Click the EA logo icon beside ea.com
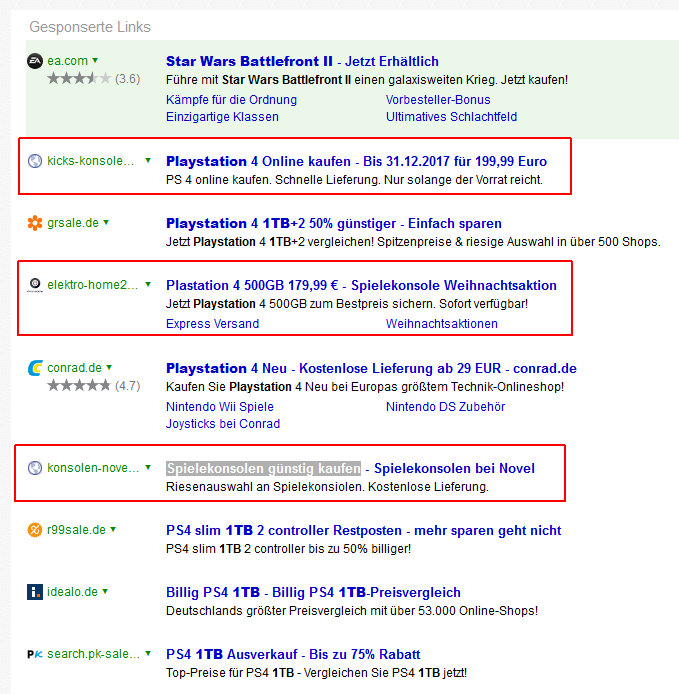The height and width of the screenshot is (694, 679). [35, 61]
